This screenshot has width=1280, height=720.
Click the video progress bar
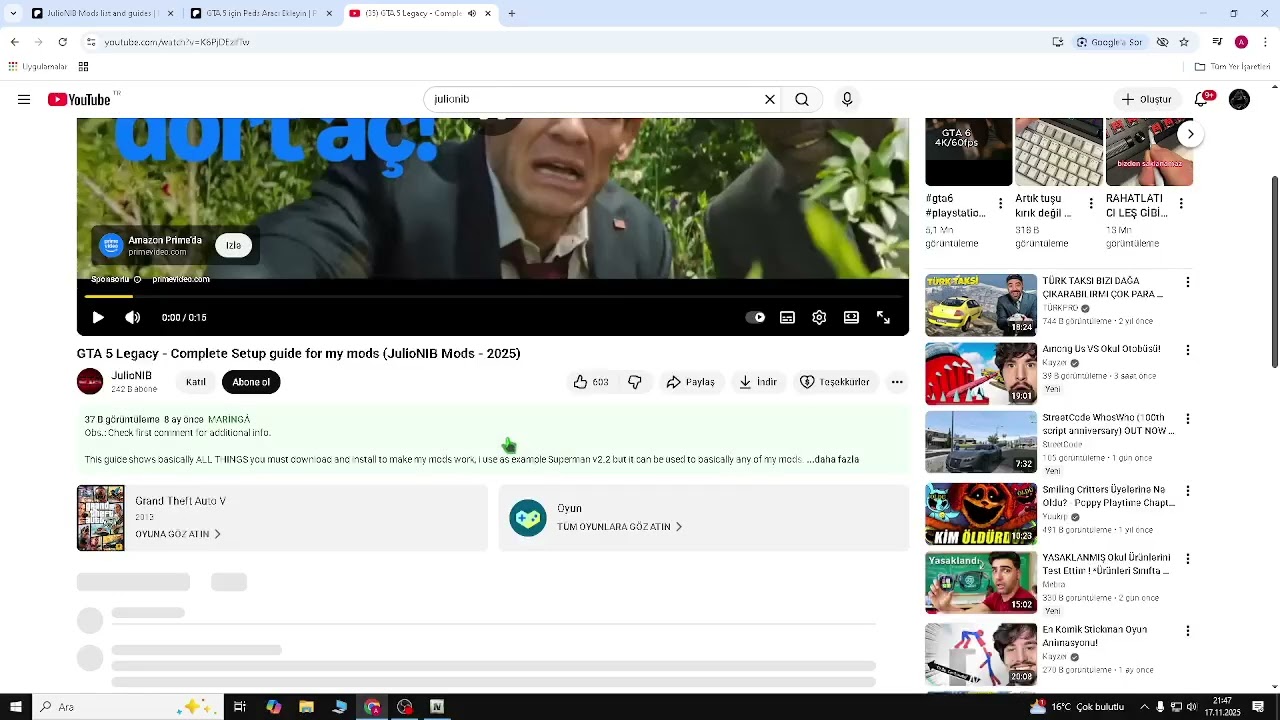[493, 296]
